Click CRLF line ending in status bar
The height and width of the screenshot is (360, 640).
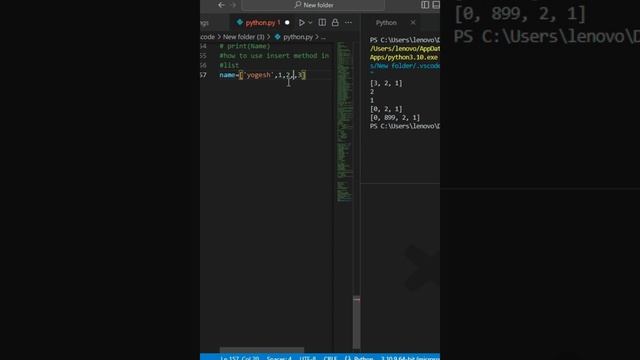pos(330,358)
